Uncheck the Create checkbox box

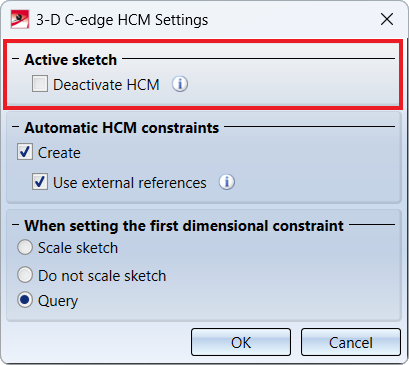(25, 152)
